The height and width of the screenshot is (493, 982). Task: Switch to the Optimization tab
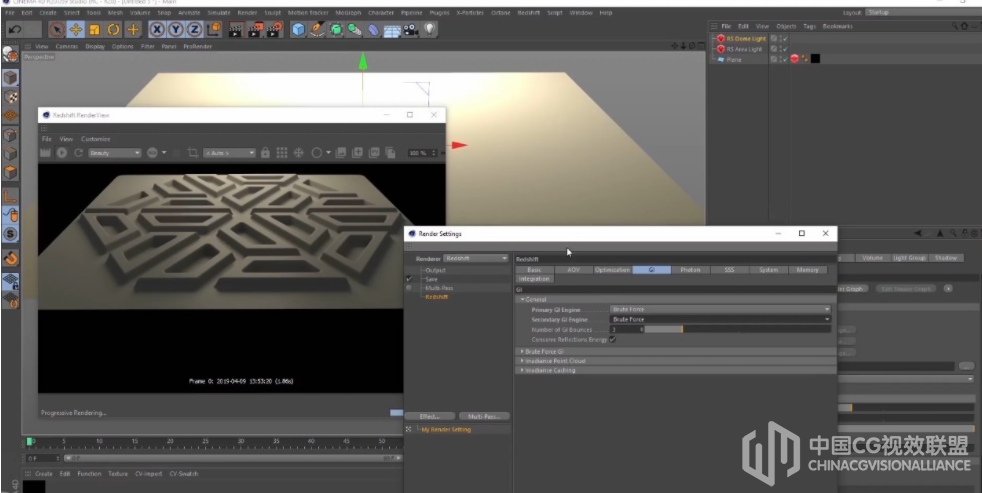point(612,269)
